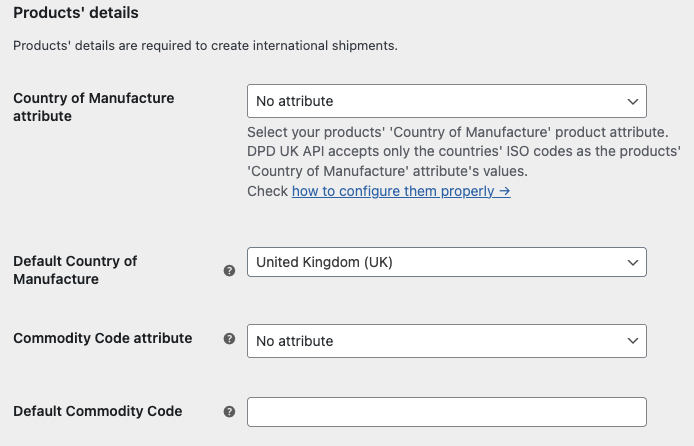
Task: Click help icon beside Commodity Code attribute
Action: click(229, 339)
